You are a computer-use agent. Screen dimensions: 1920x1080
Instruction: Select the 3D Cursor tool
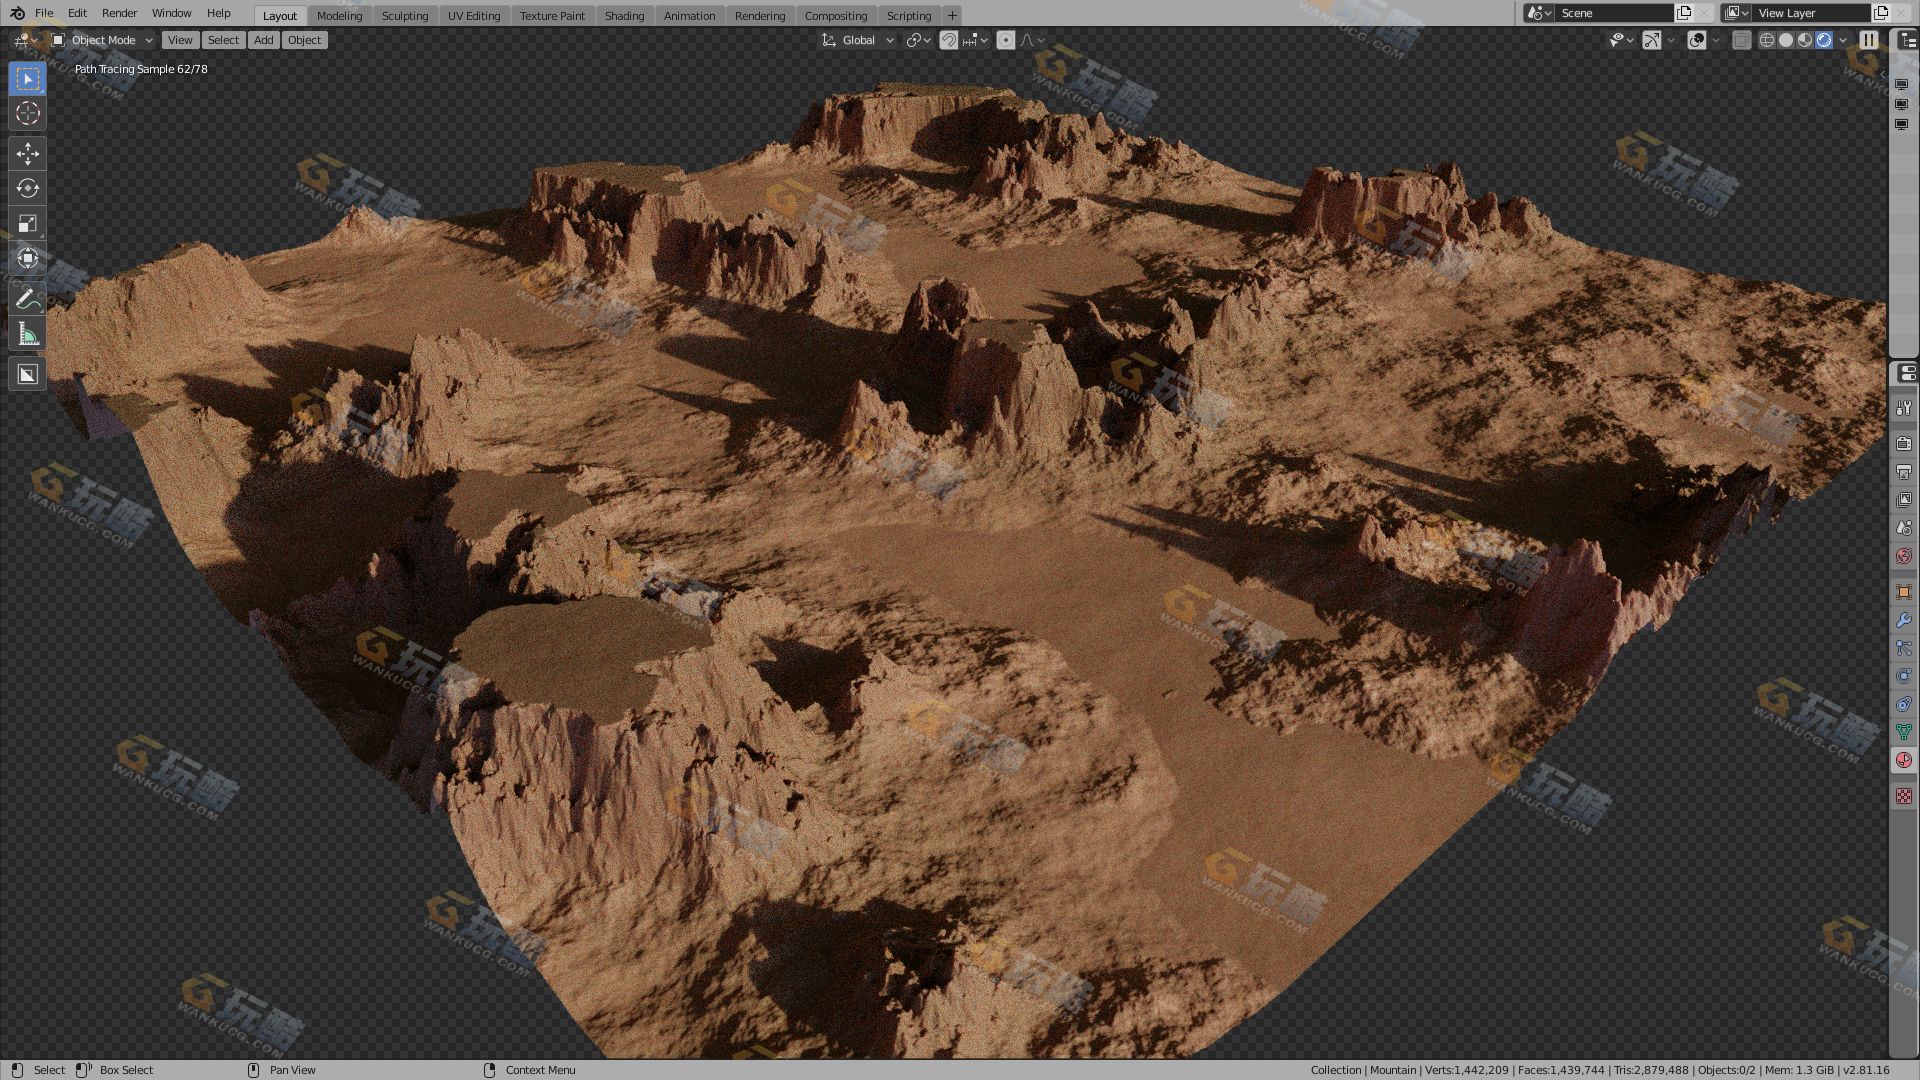[x=28, y=113]
